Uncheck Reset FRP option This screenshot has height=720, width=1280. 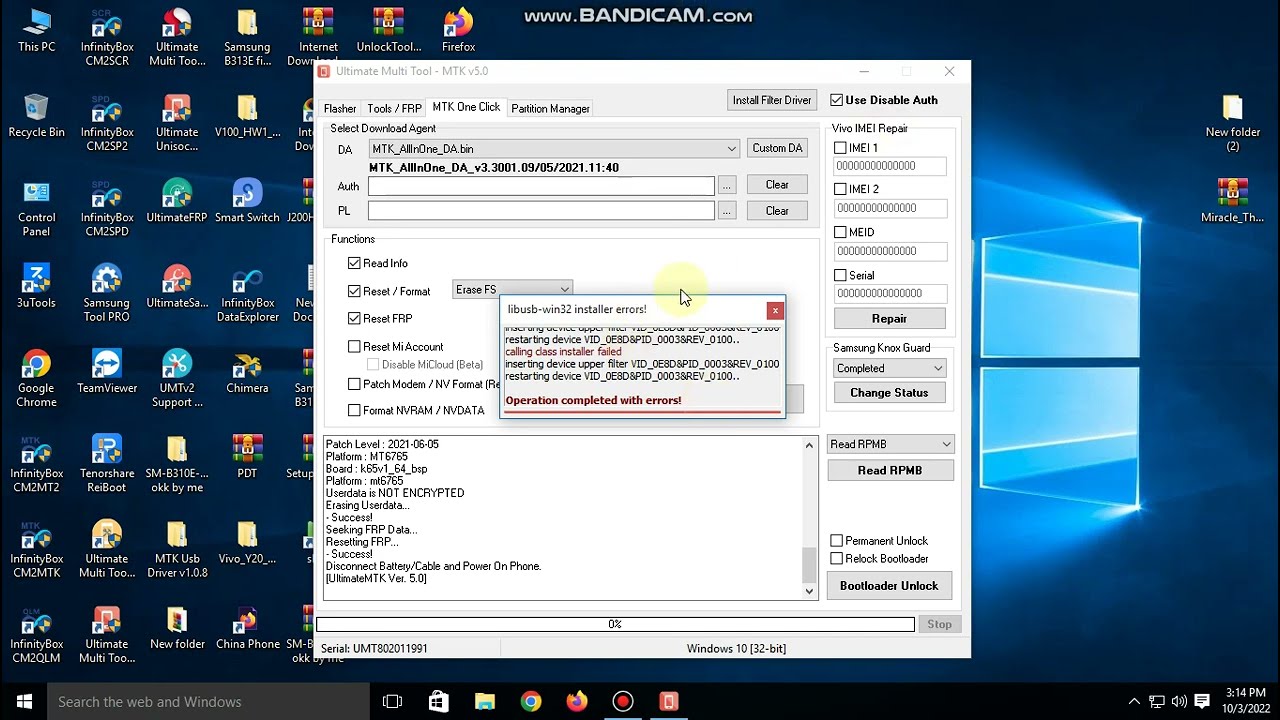tap(354, 318)
